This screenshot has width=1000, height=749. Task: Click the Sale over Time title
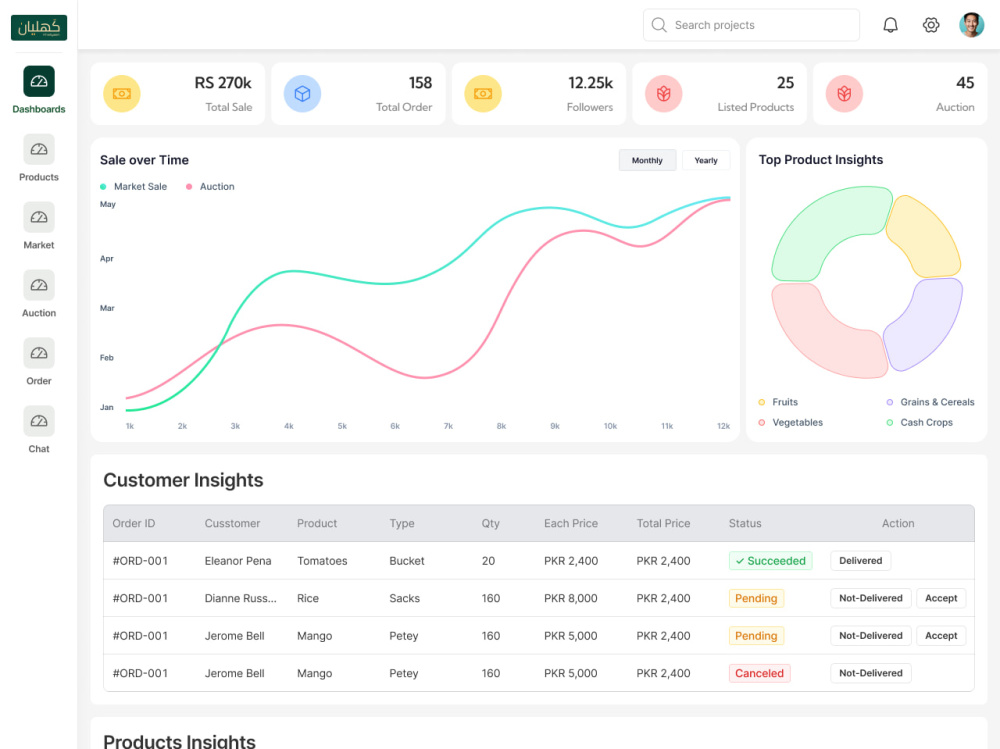(x=144, y=160)
